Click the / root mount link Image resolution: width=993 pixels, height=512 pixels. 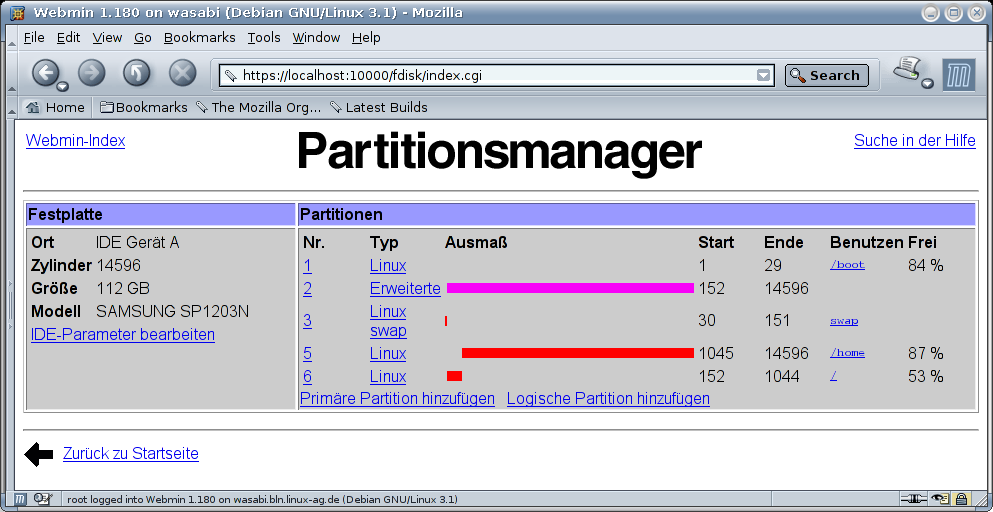[833, 376]
